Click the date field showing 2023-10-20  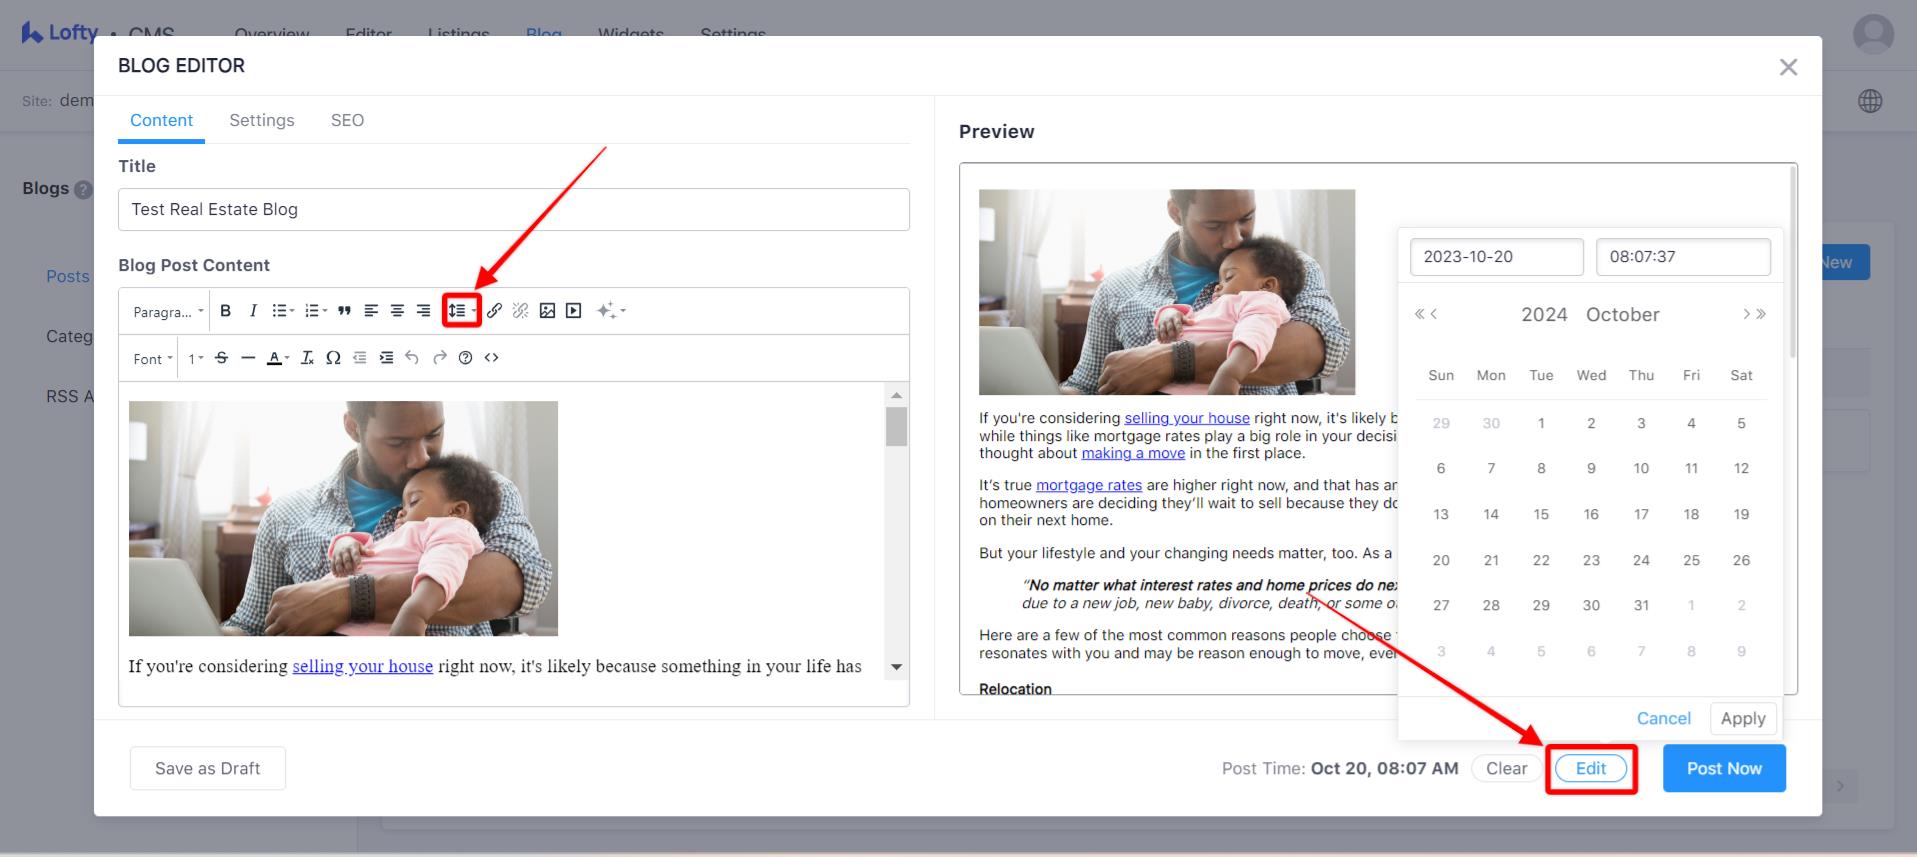pos(1497,257)
